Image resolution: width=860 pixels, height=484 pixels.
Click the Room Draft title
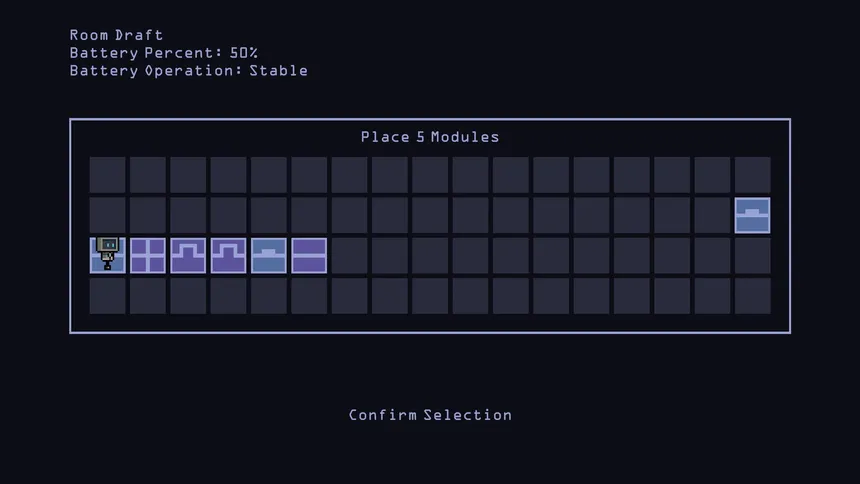116,35
